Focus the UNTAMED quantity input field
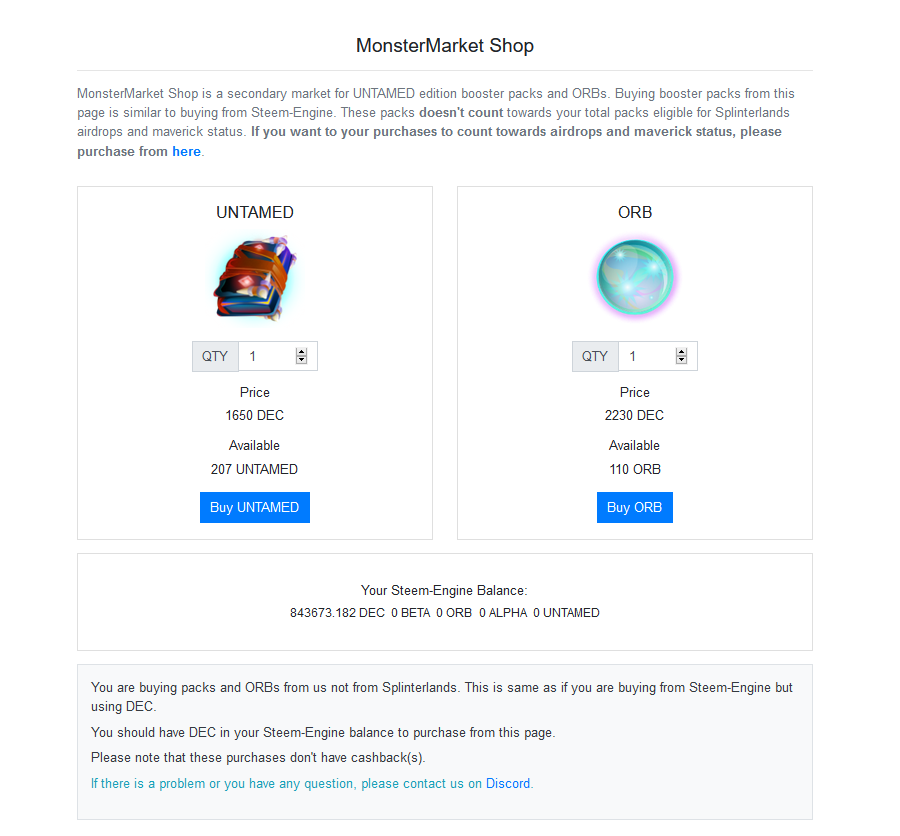Image resolution: width=900 pixels, height=836 pixels. [x=278, y=356]
